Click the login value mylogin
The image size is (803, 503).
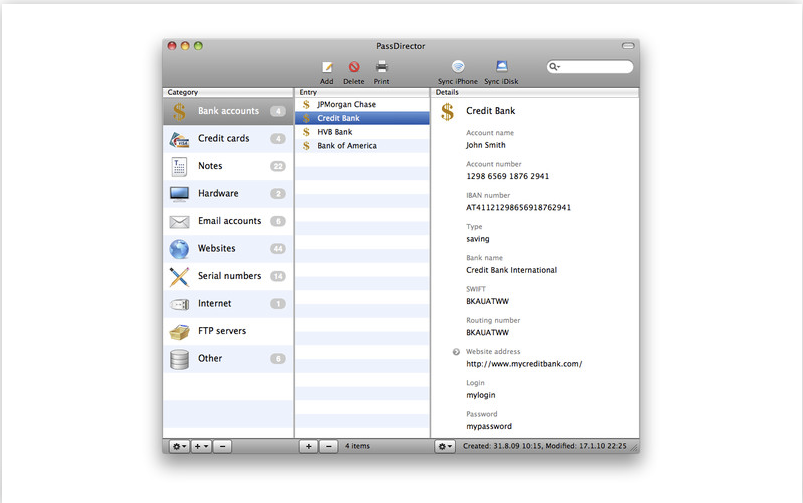[481, 395]
